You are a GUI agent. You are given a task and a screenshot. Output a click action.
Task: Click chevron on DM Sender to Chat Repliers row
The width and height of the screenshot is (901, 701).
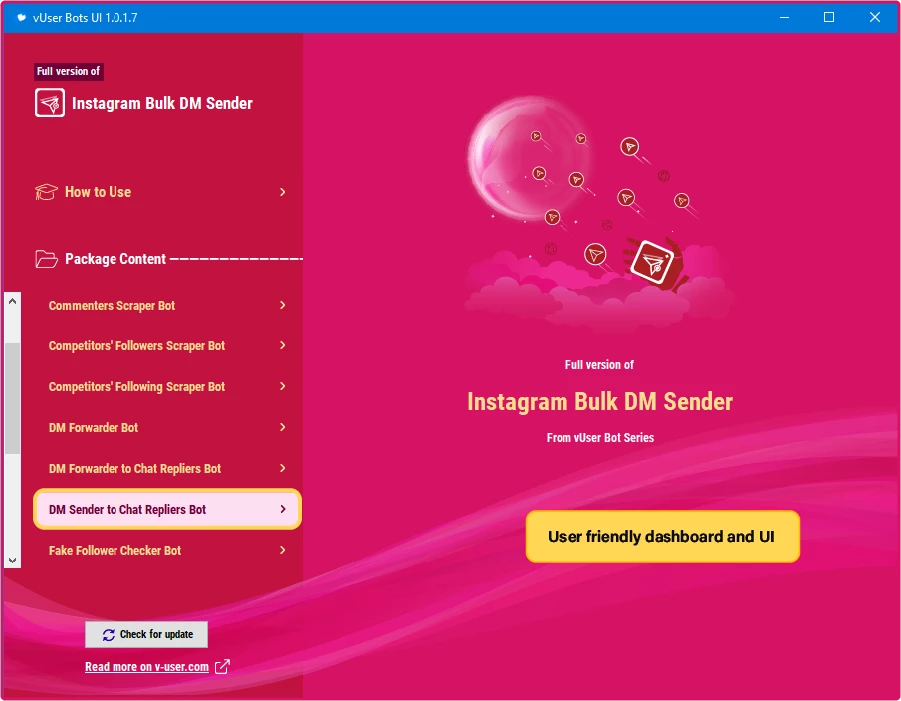point(282,509)
